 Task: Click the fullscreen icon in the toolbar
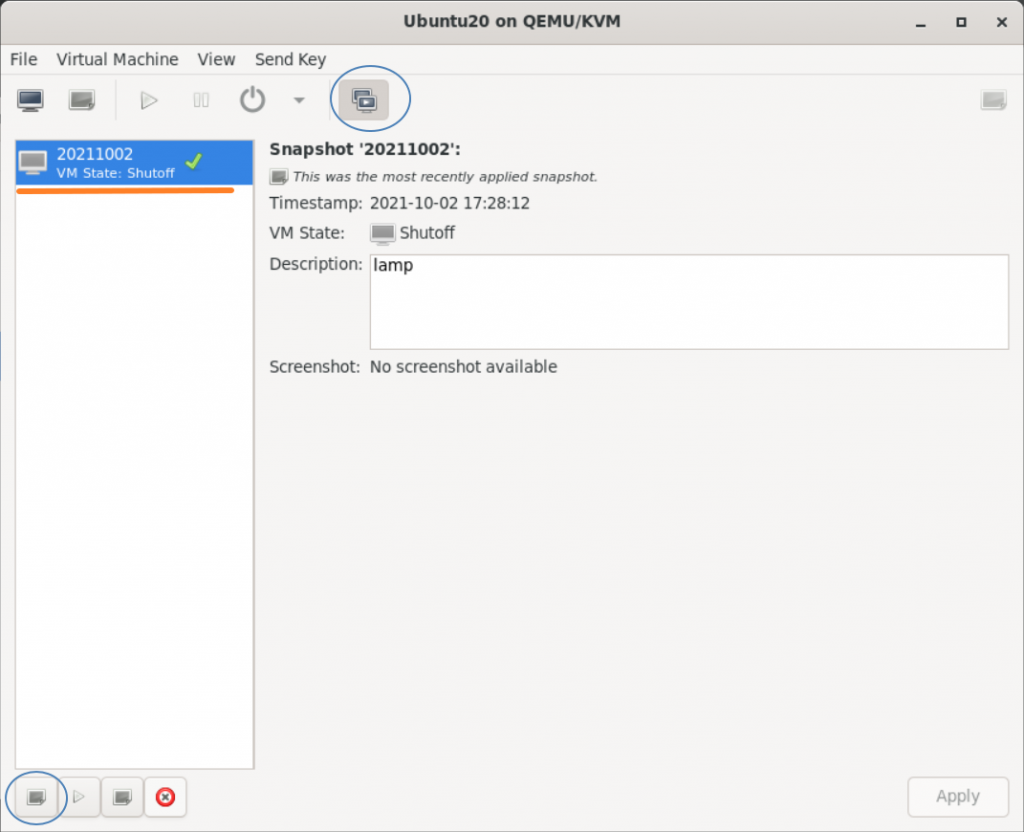coord(993,101)
